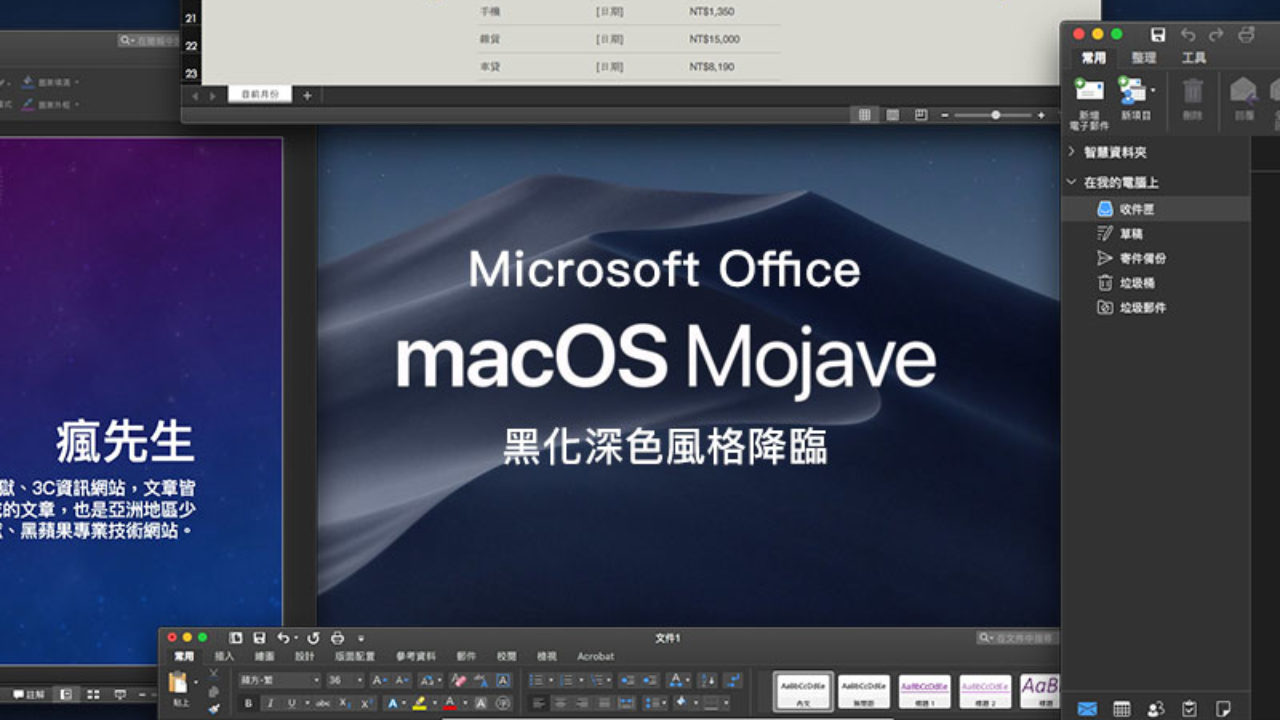Open the Insert tab in Word
This screenshot has width=1280, height=720.
(224, 656)
